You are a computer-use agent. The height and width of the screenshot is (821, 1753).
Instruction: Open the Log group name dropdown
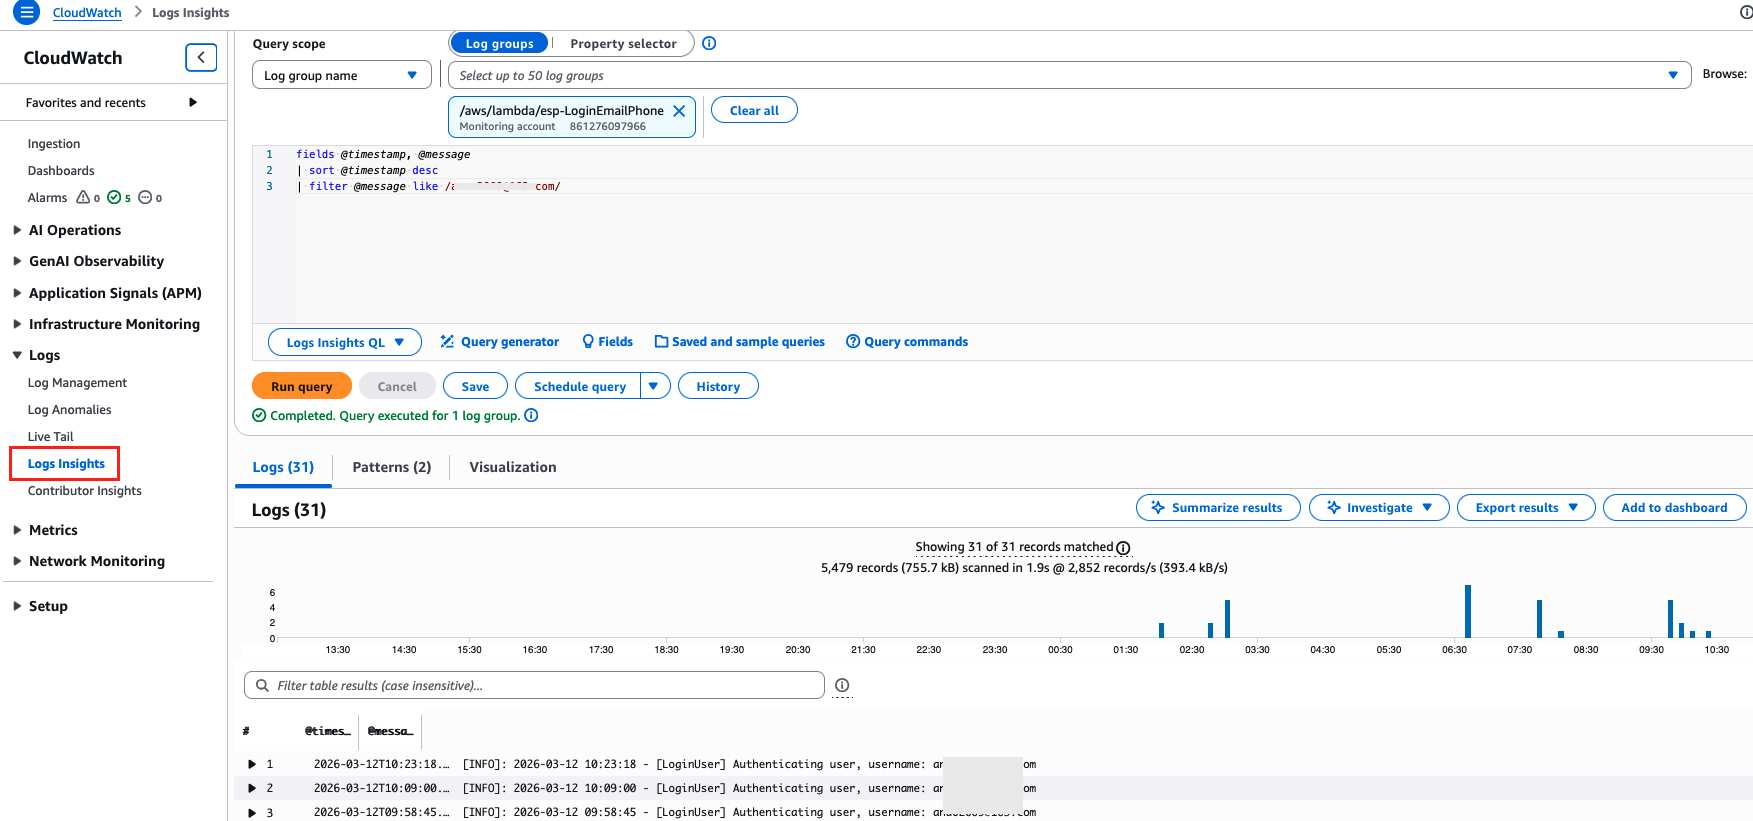click(x=342, y=75)
